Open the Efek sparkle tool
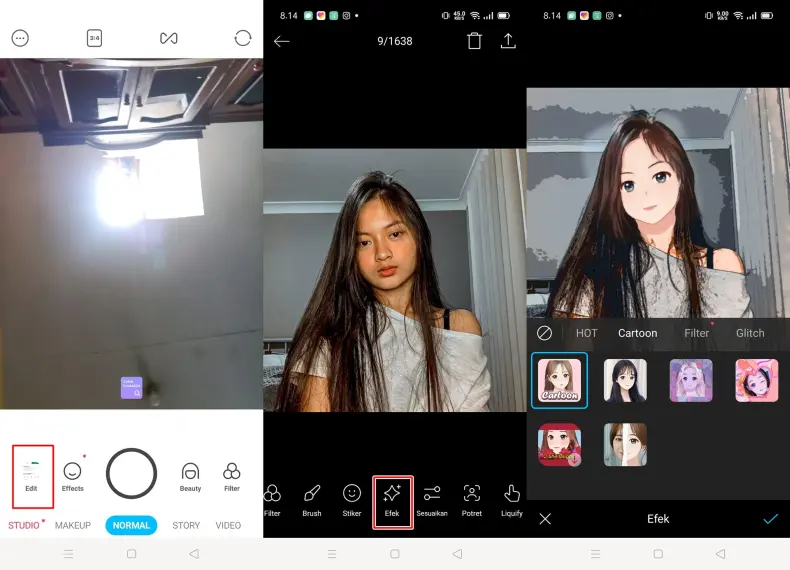The image size is (790, 570). pyautogui.click(x=392, y=500)
